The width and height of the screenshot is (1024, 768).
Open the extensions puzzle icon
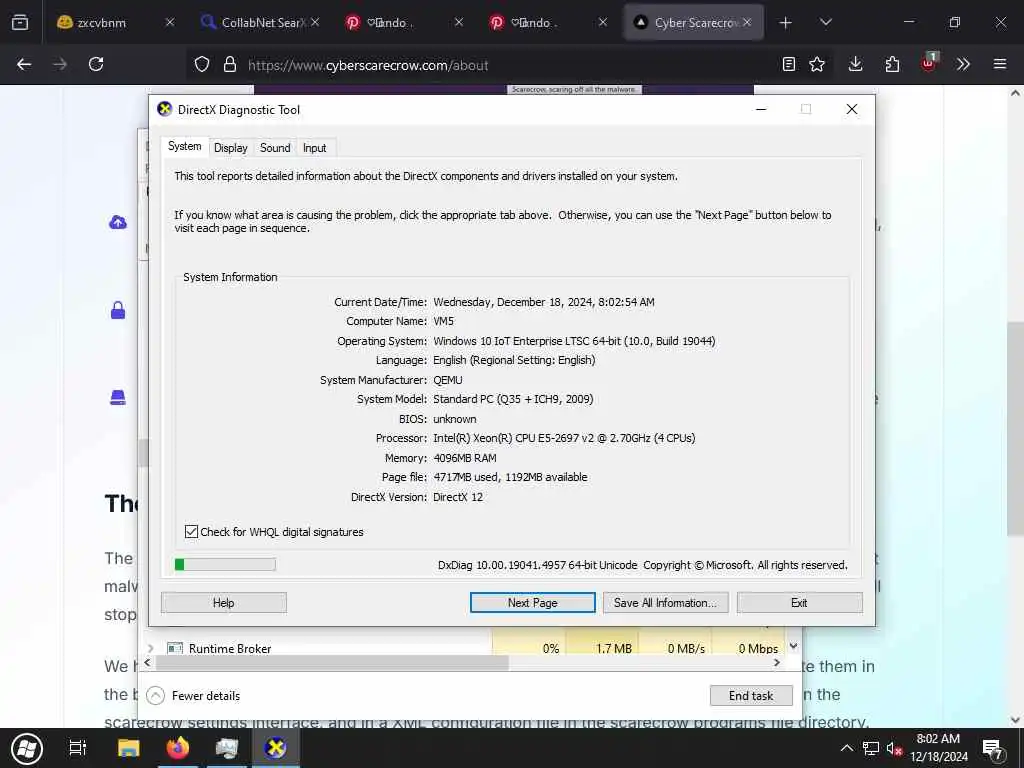pyautogui.click(x=892, y=64)
